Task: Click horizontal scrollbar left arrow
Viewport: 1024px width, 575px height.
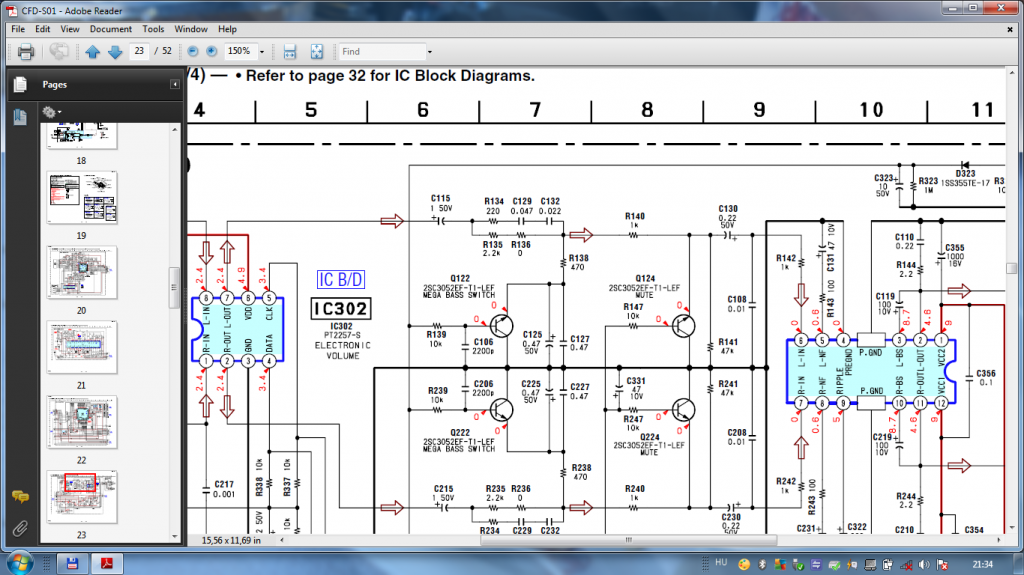Action: 282,540
